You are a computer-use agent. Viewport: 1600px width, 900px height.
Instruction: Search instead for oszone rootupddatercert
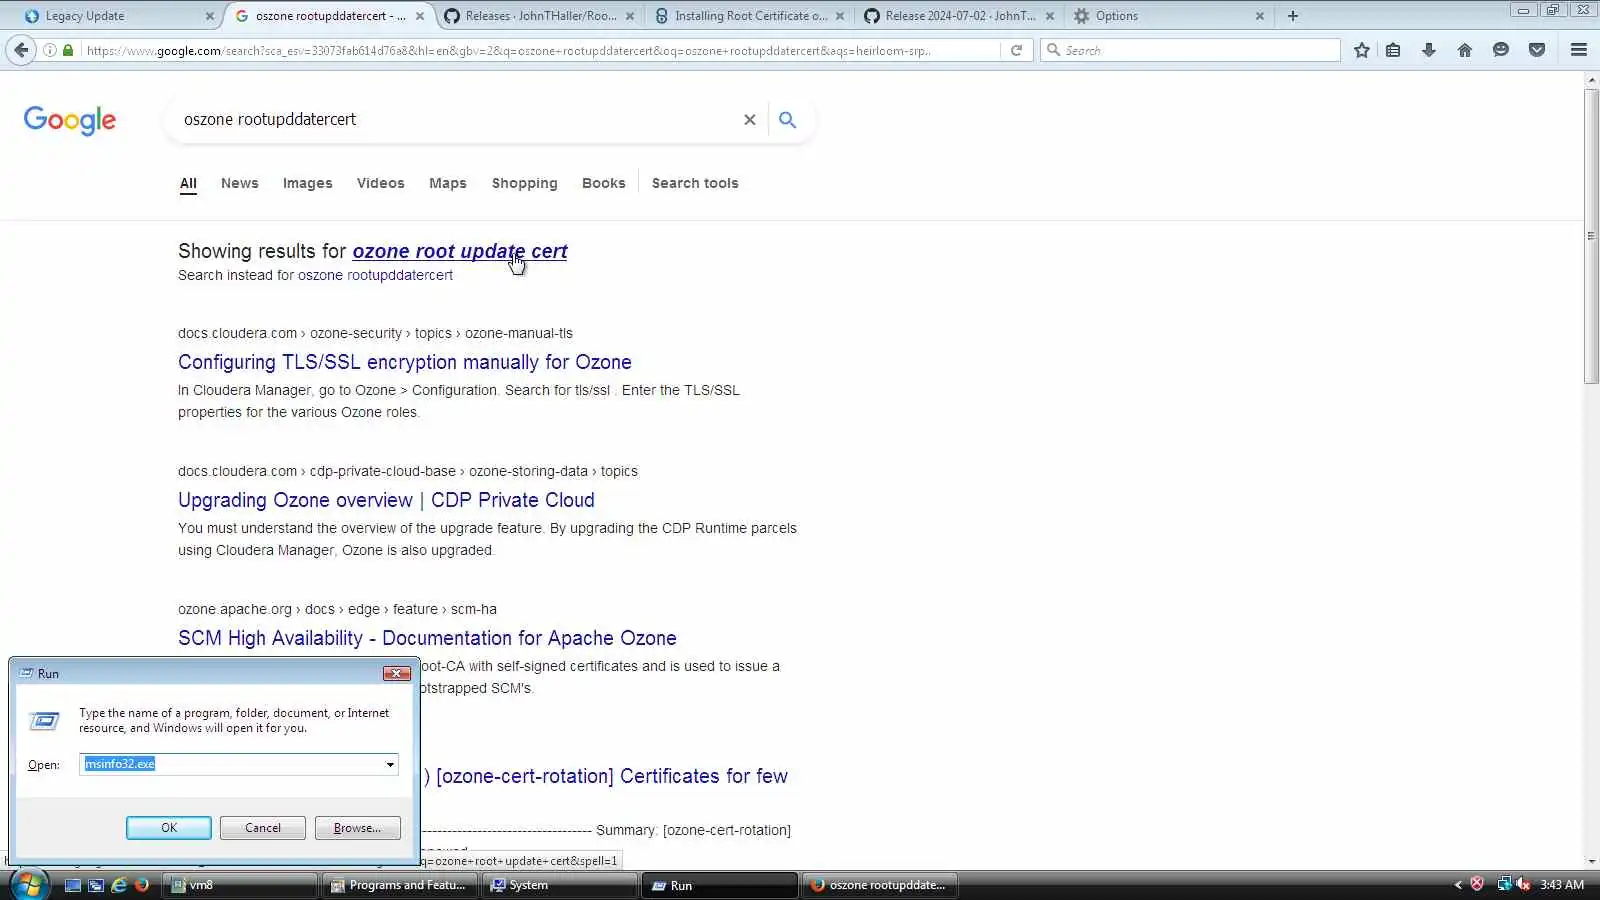coord(375,276)
